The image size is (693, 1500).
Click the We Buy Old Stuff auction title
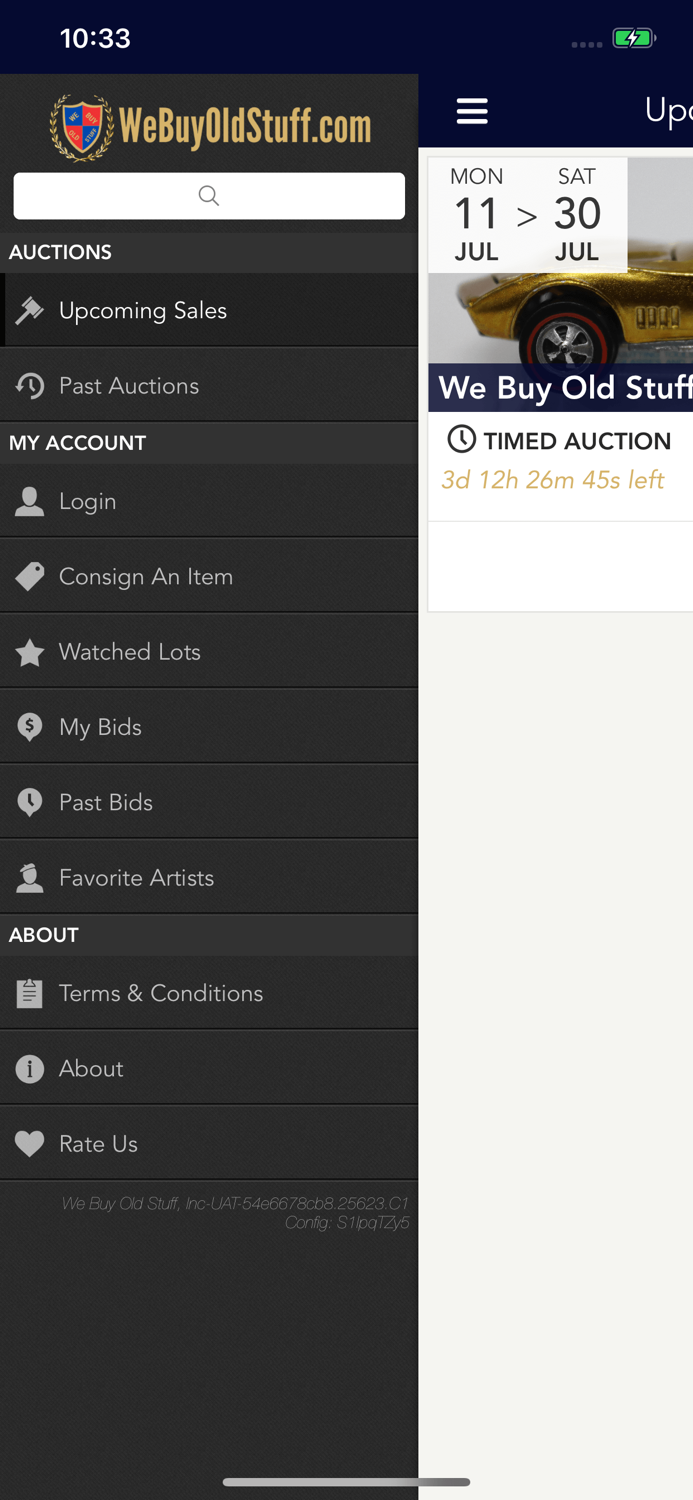565,388
